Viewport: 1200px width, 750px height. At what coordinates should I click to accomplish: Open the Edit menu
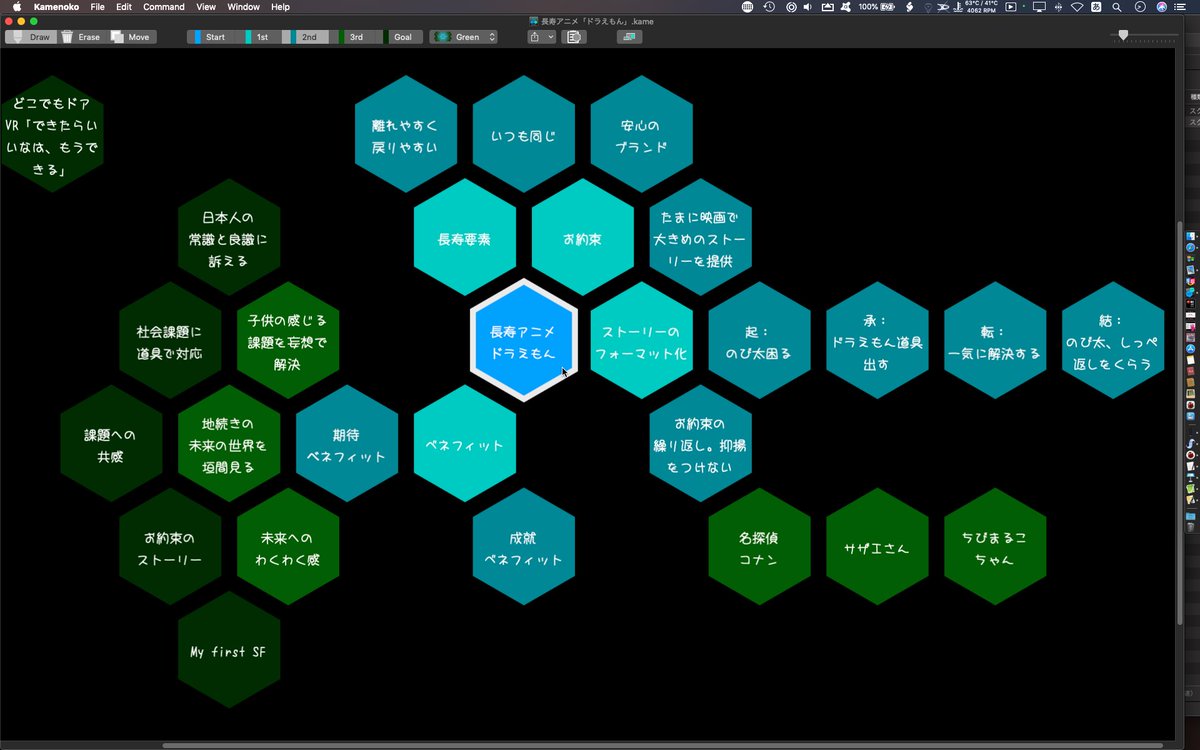124,6
